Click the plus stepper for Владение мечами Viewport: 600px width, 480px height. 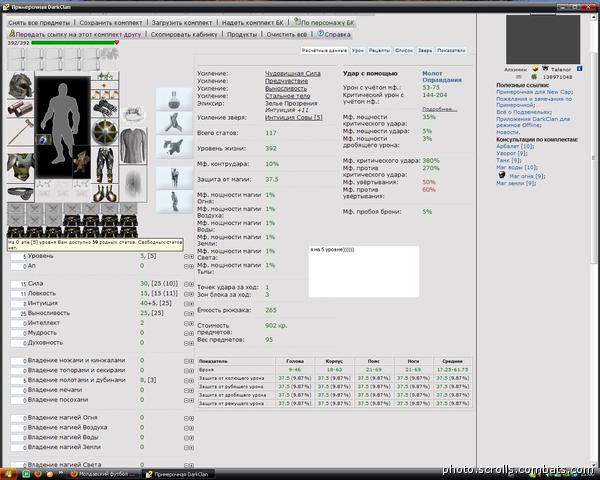point(191,390)
